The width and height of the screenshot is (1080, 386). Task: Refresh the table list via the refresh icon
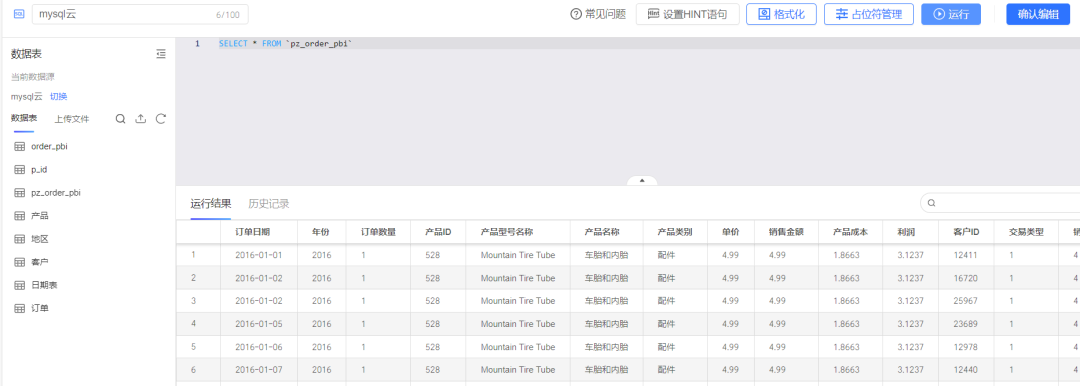coord(160,119)
